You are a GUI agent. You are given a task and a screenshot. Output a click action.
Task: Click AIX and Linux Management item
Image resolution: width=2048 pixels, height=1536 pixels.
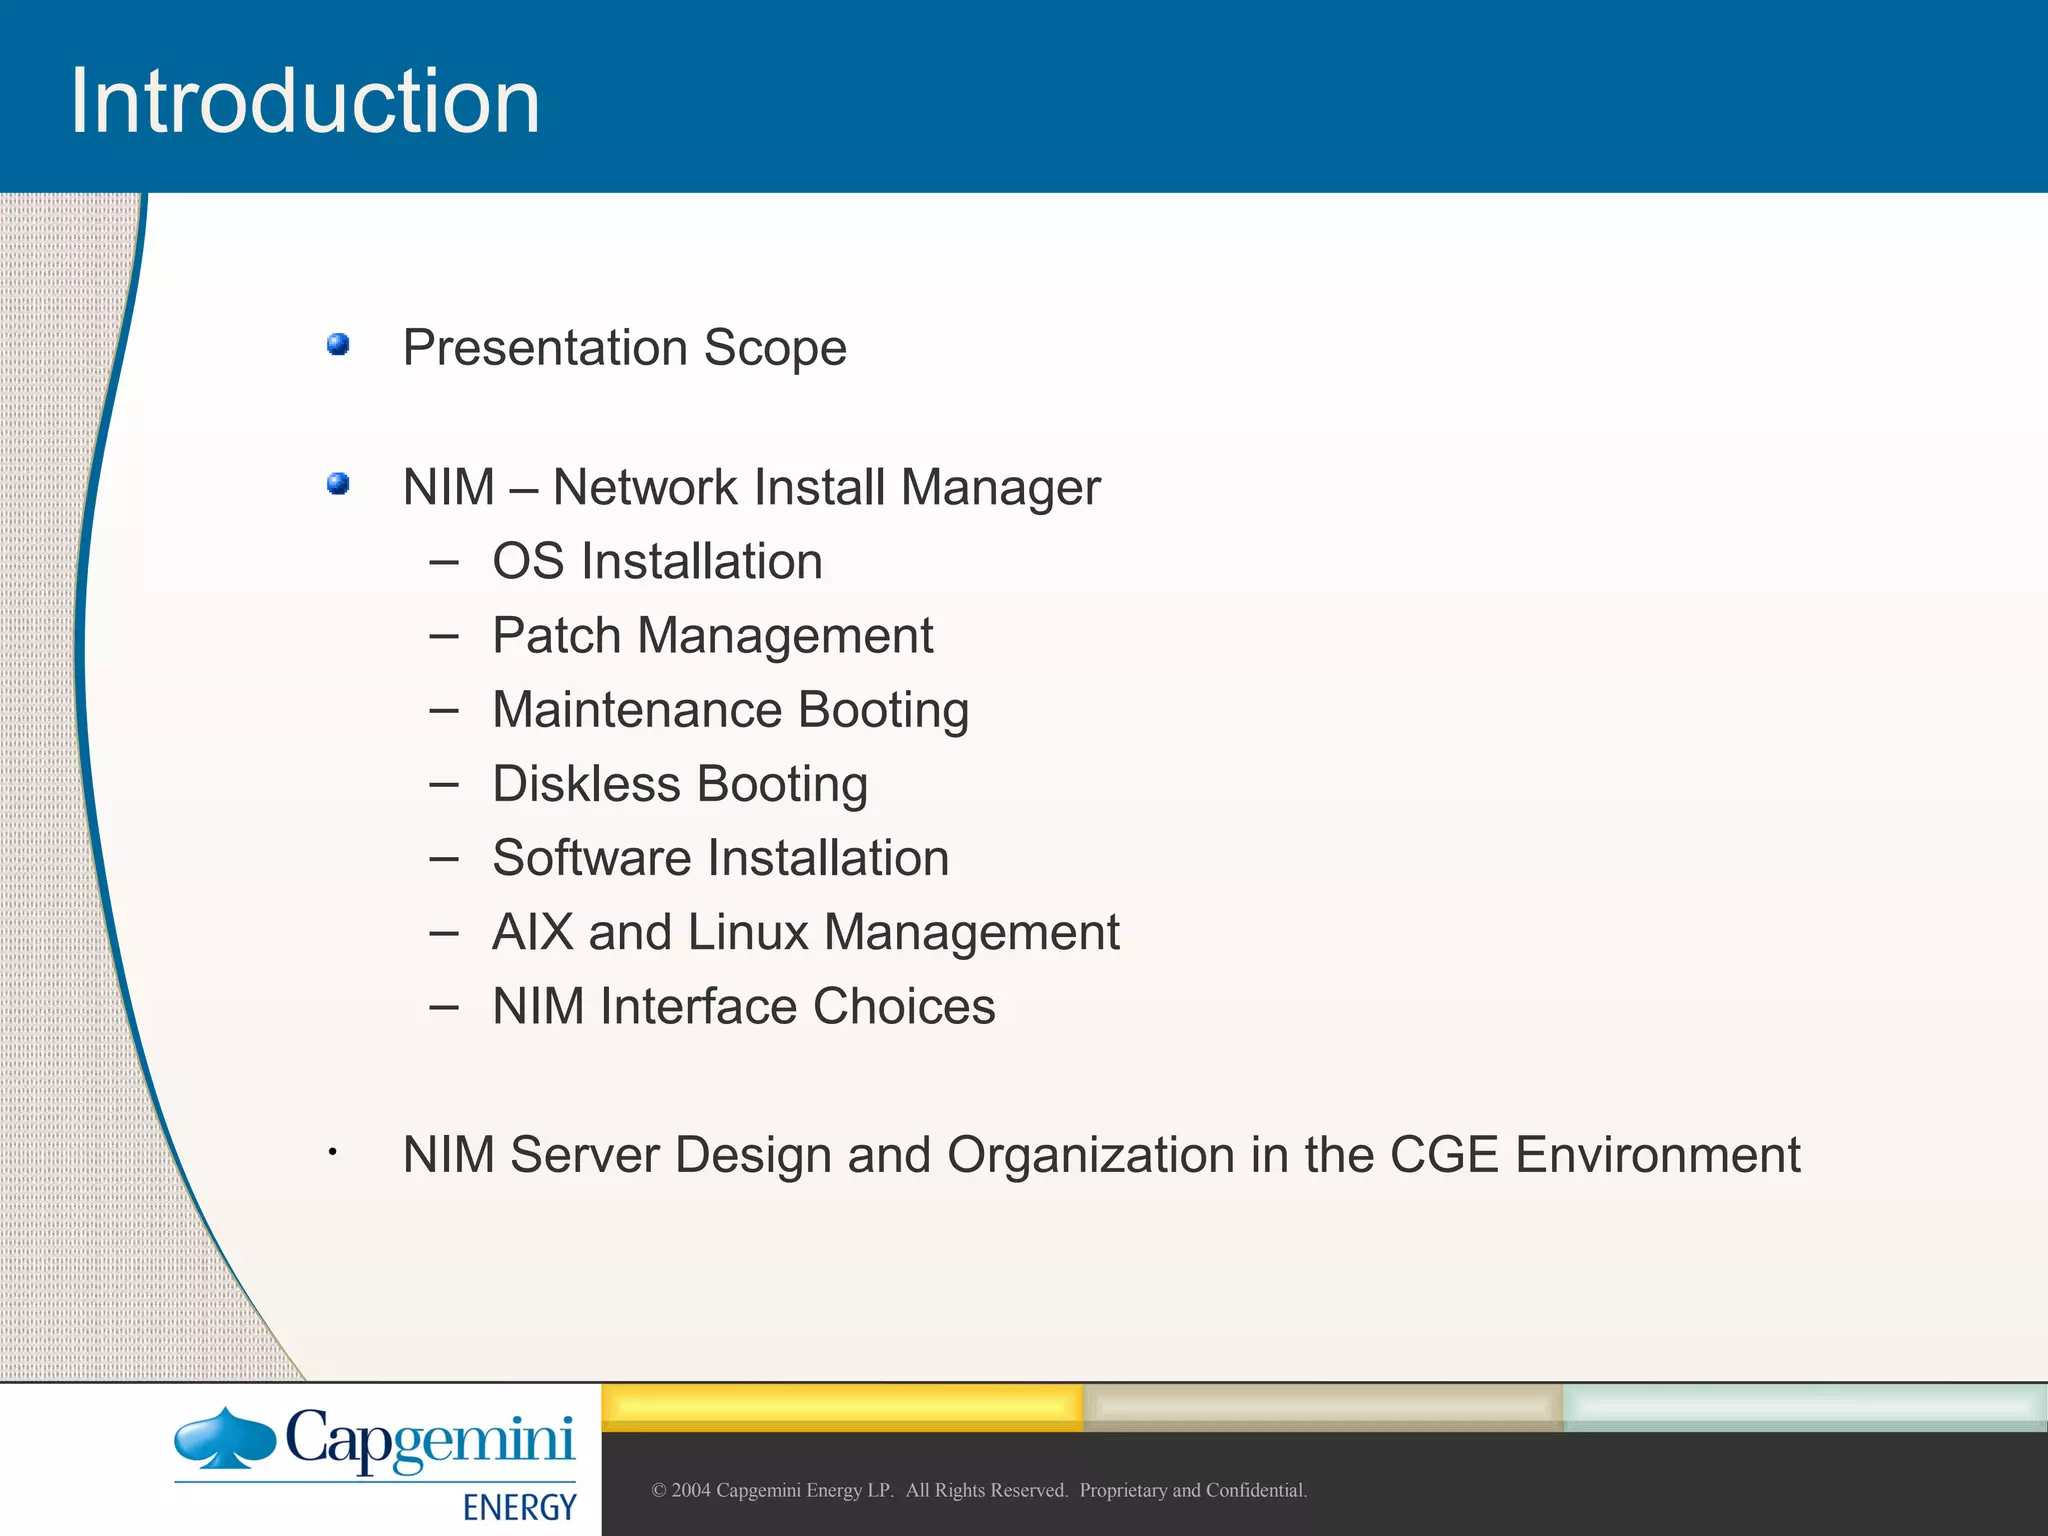coord(805,932)
